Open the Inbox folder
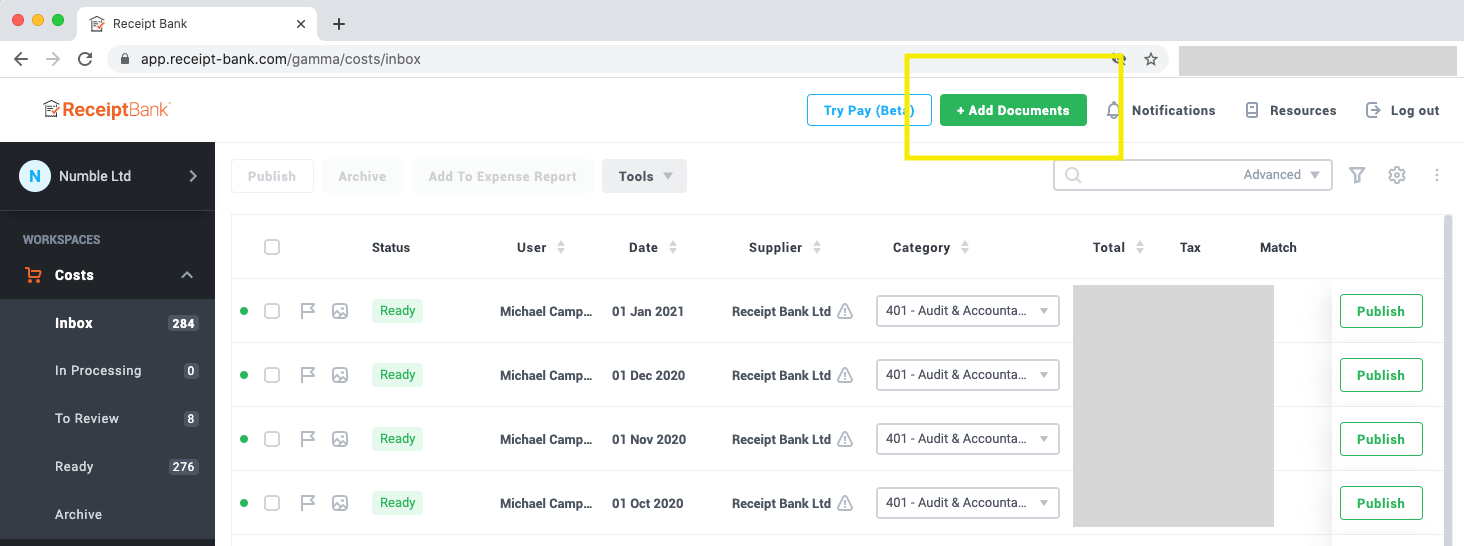 [x=107, y=323]
